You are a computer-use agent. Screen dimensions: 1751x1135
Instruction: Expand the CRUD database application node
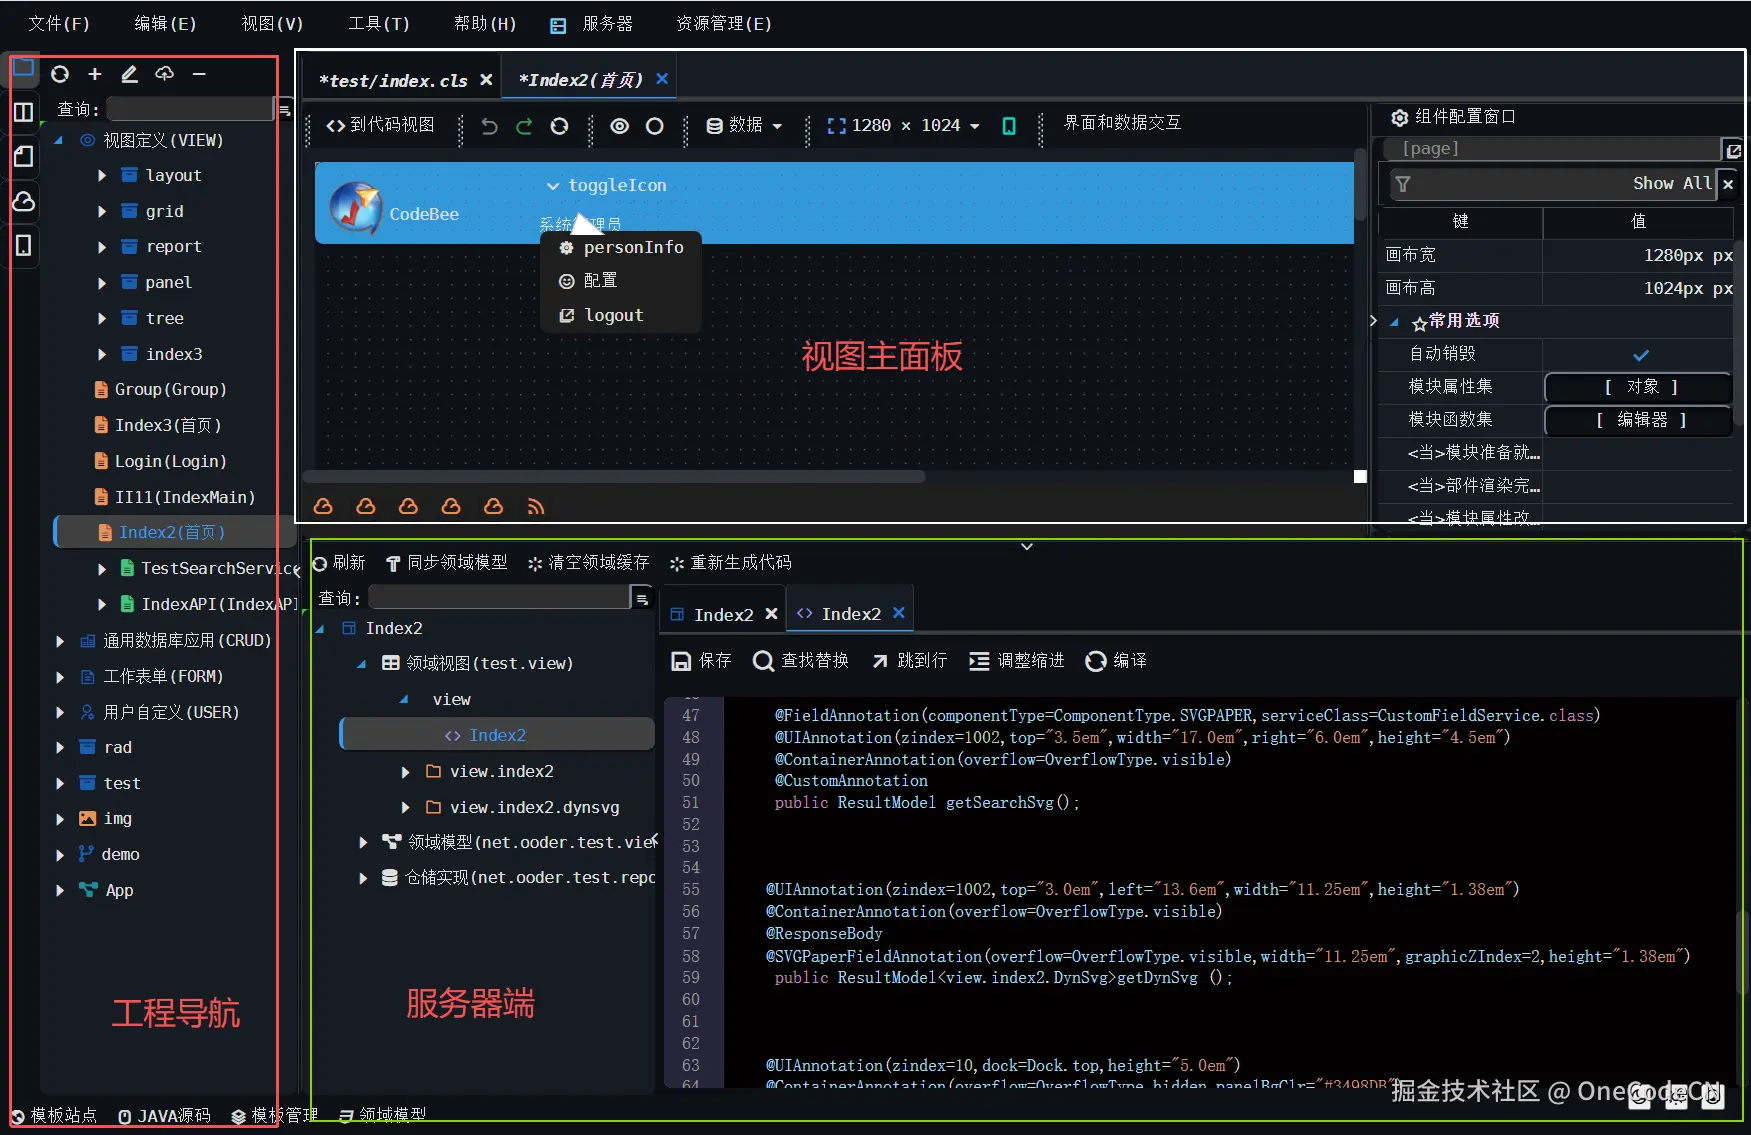coord(60,641)
